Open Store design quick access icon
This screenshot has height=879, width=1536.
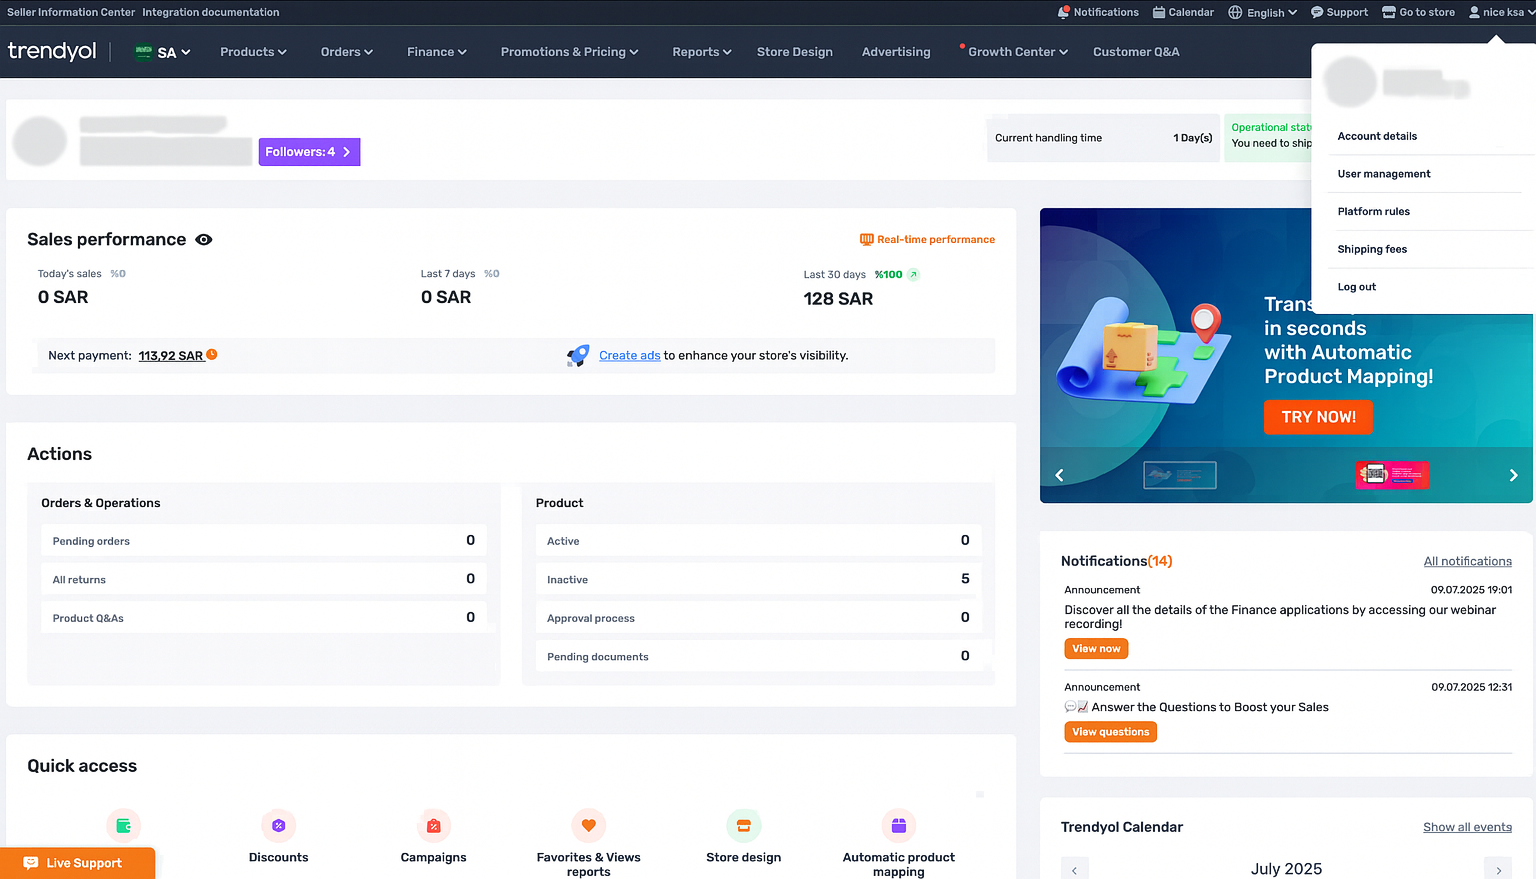click(x=743, y=826)
